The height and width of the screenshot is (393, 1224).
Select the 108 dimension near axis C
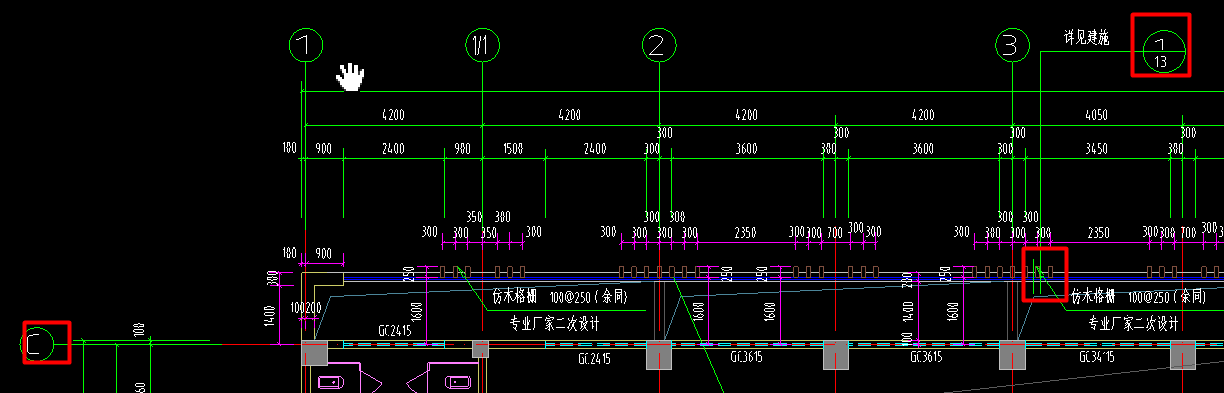[139, 329]
